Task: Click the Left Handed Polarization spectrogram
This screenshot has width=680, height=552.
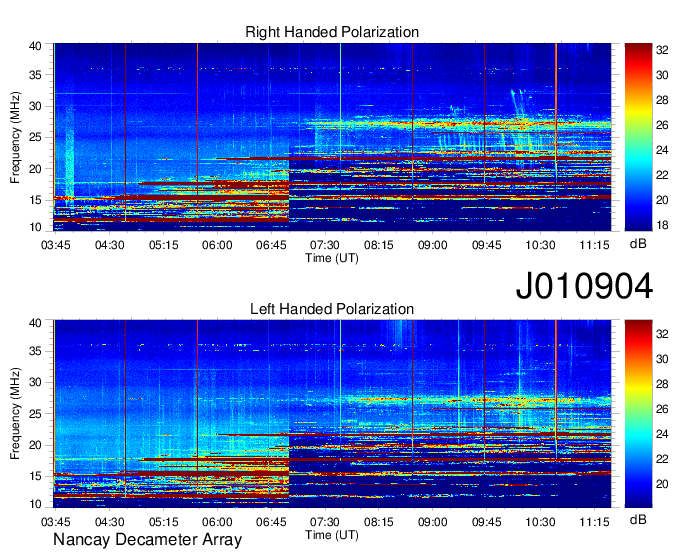Action: pos(332,414)
